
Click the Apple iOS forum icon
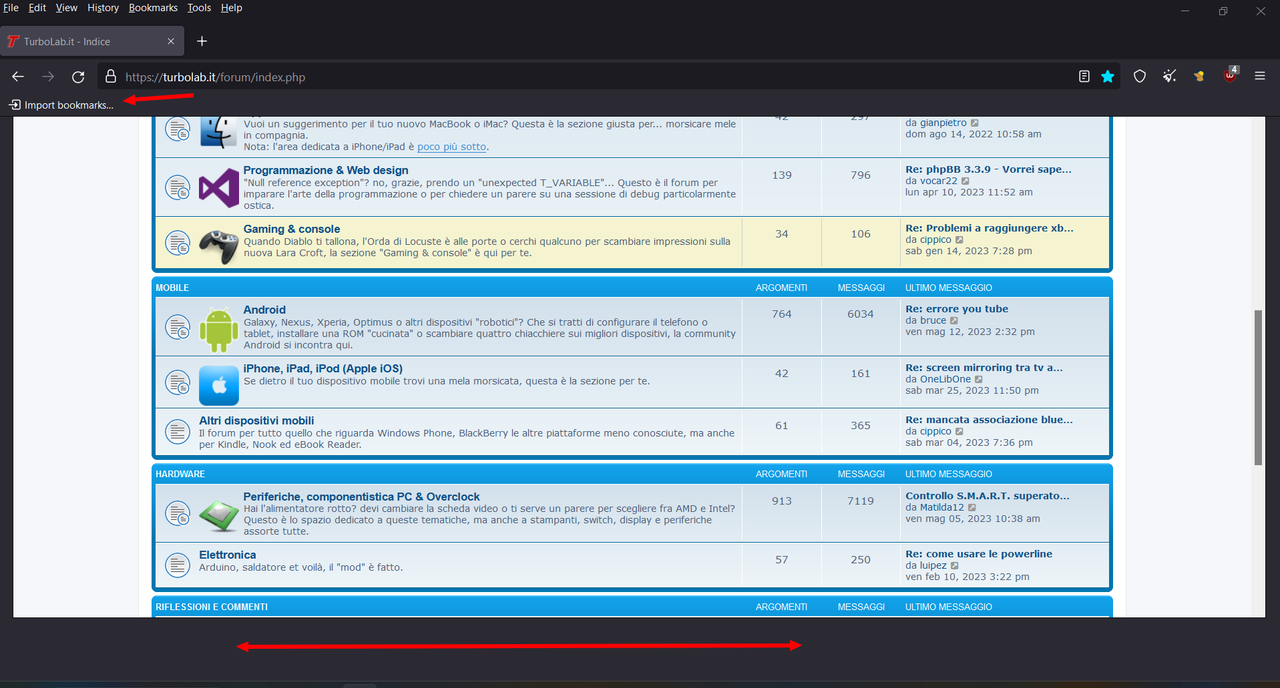tap(218, 385)
